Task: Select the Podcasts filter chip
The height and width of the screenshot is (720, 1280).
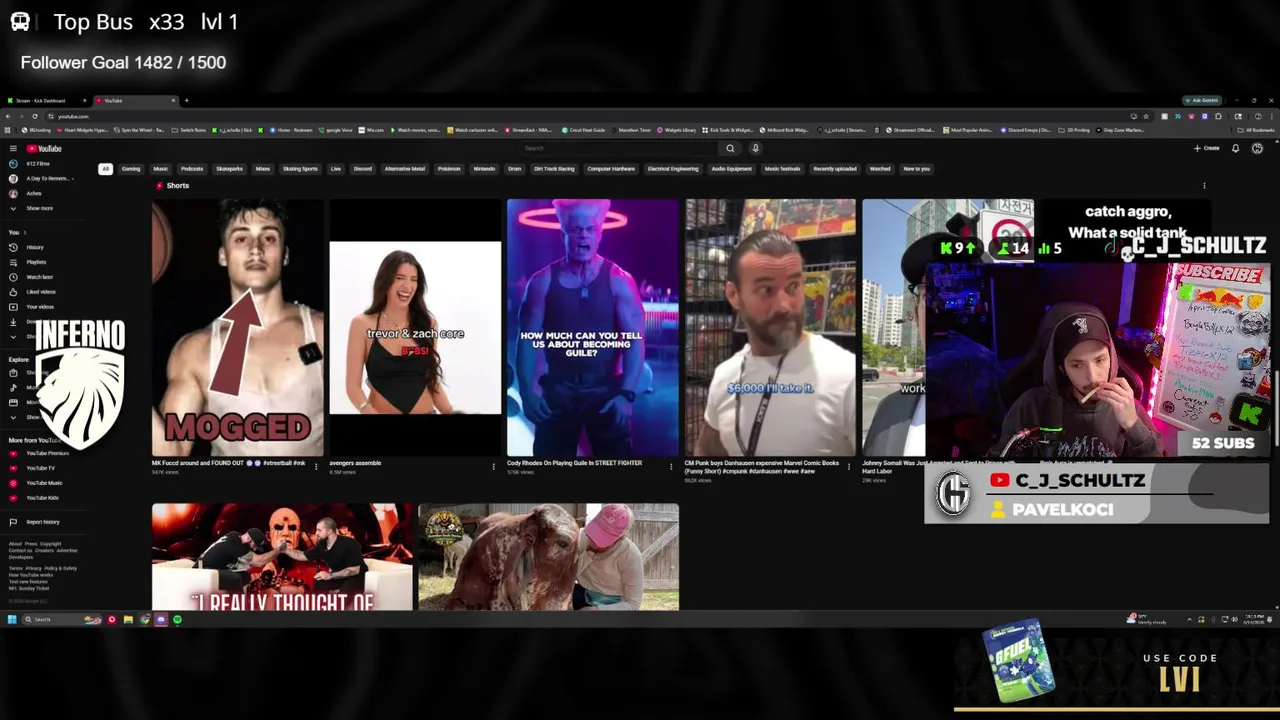Action: point(192,169)
